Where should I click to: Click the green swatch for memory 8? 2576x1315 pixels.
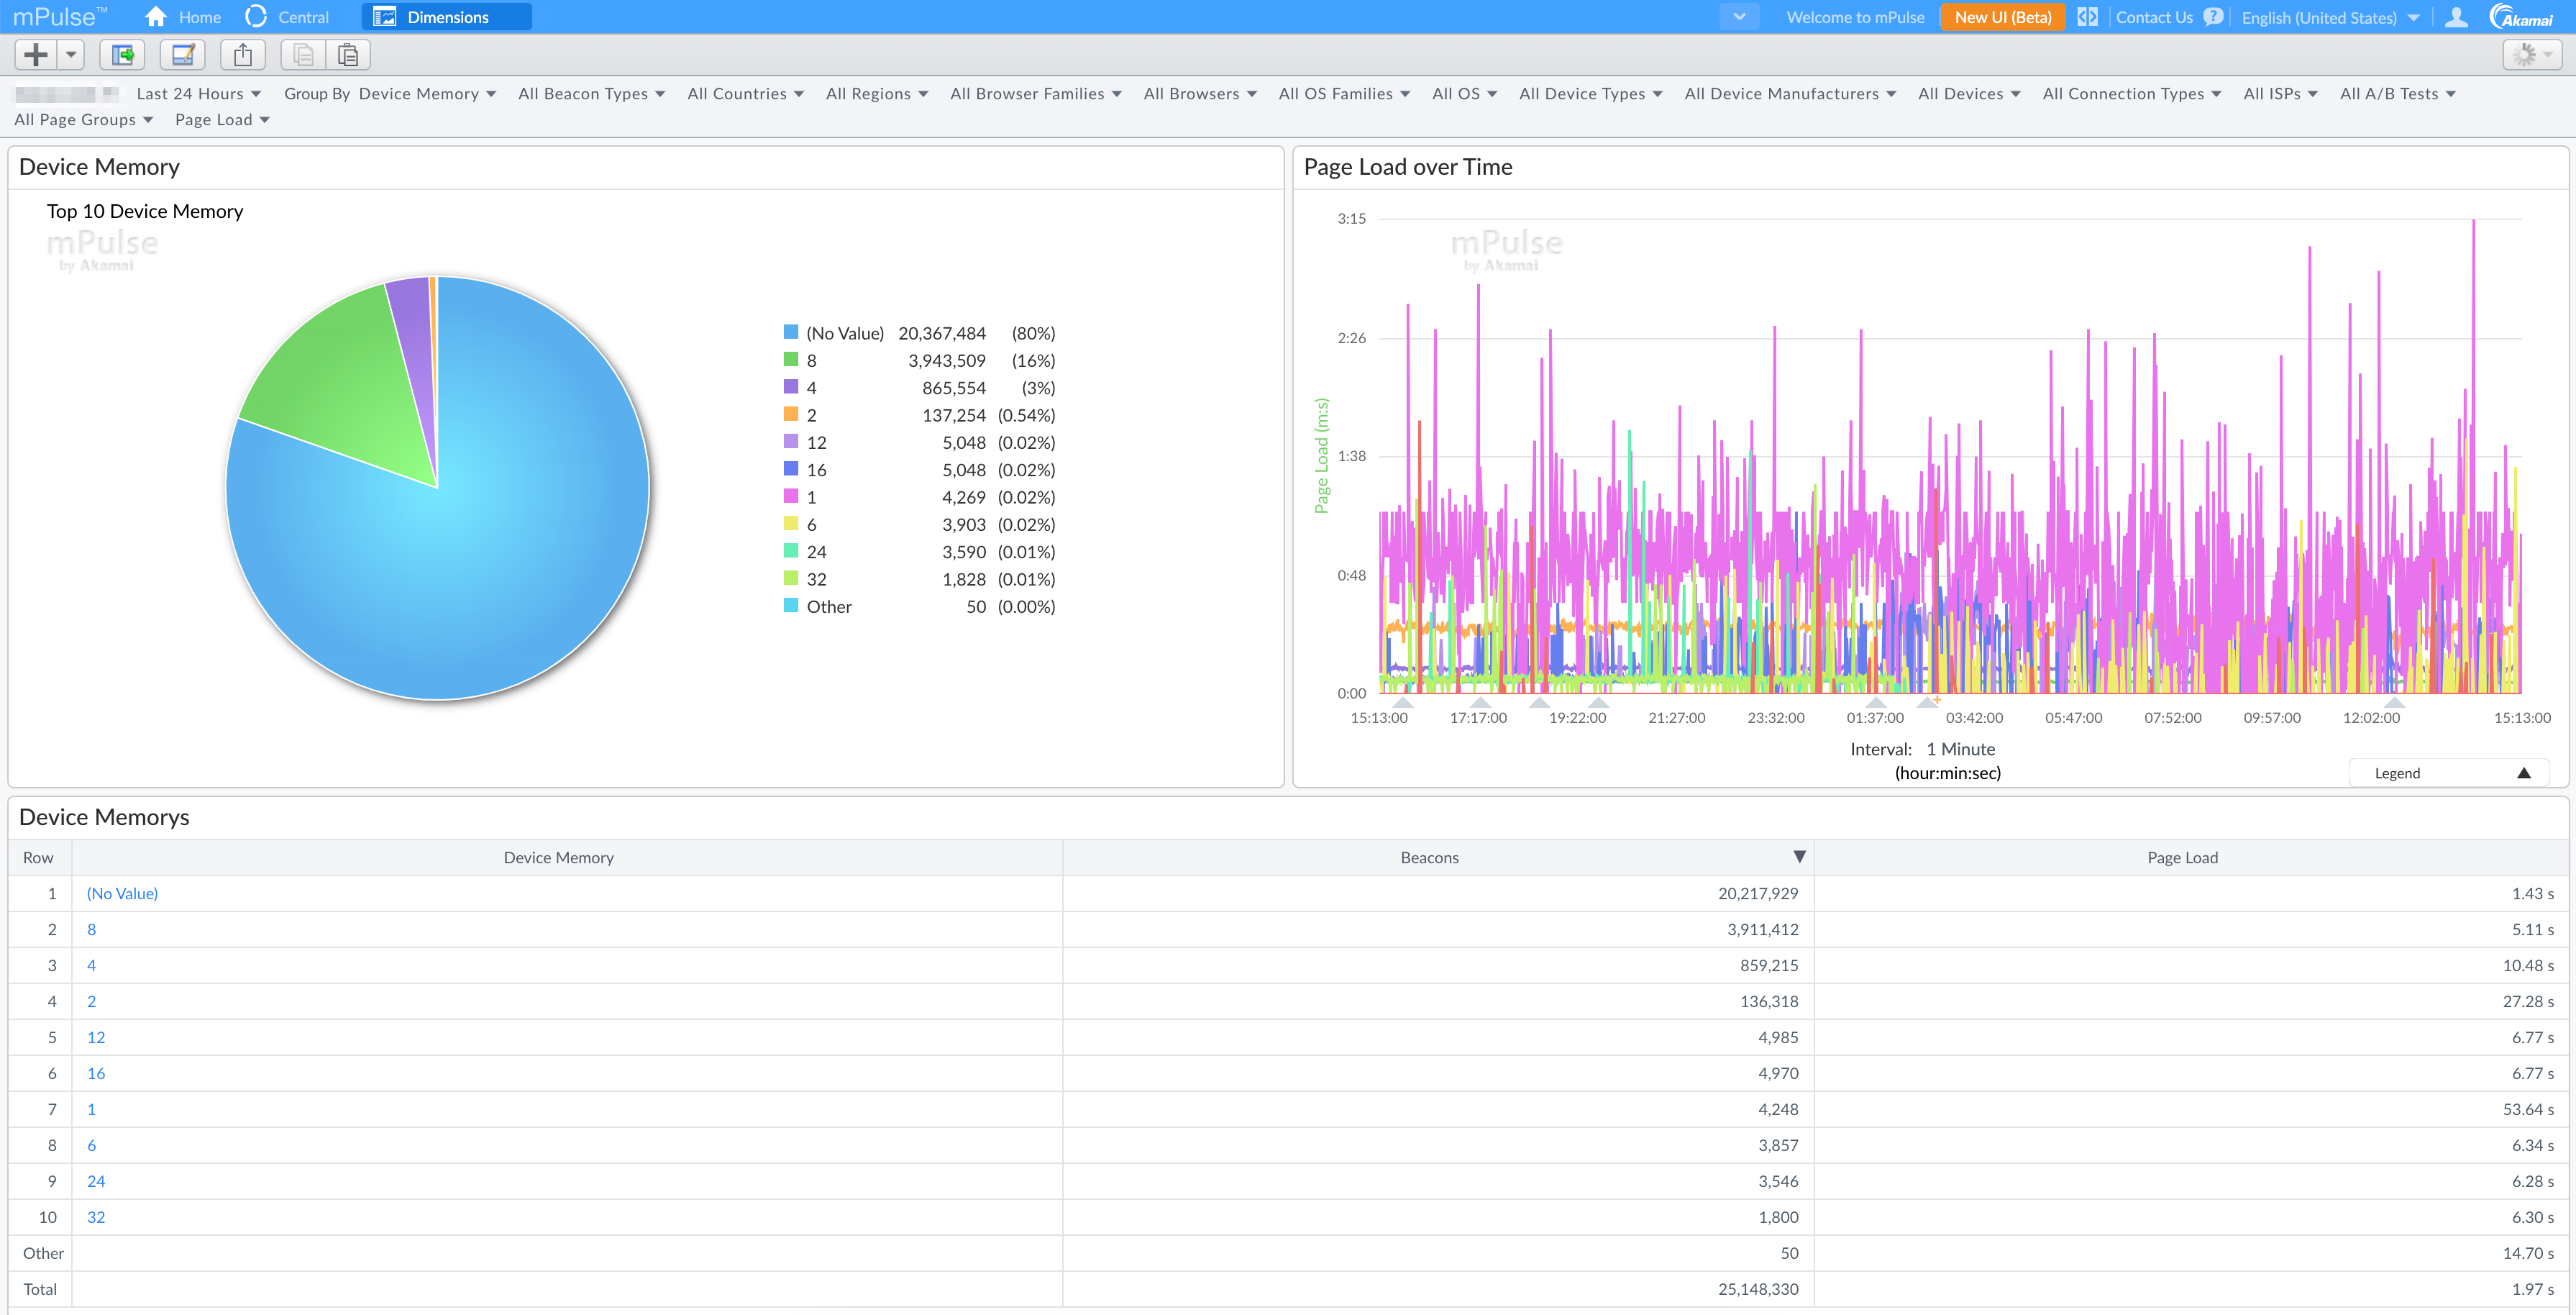tap(790, 360)
